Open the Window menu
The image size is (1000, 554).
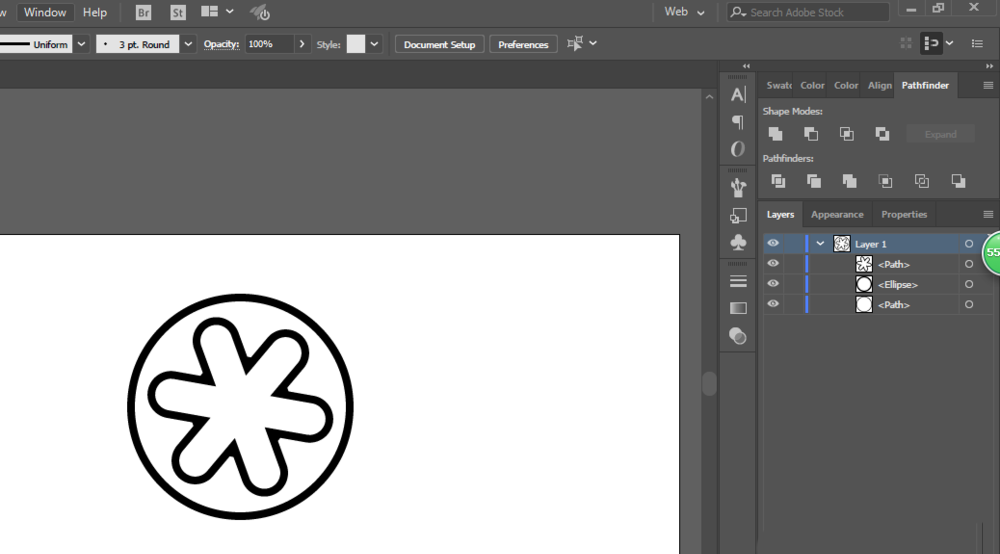(x=45, y=12)
